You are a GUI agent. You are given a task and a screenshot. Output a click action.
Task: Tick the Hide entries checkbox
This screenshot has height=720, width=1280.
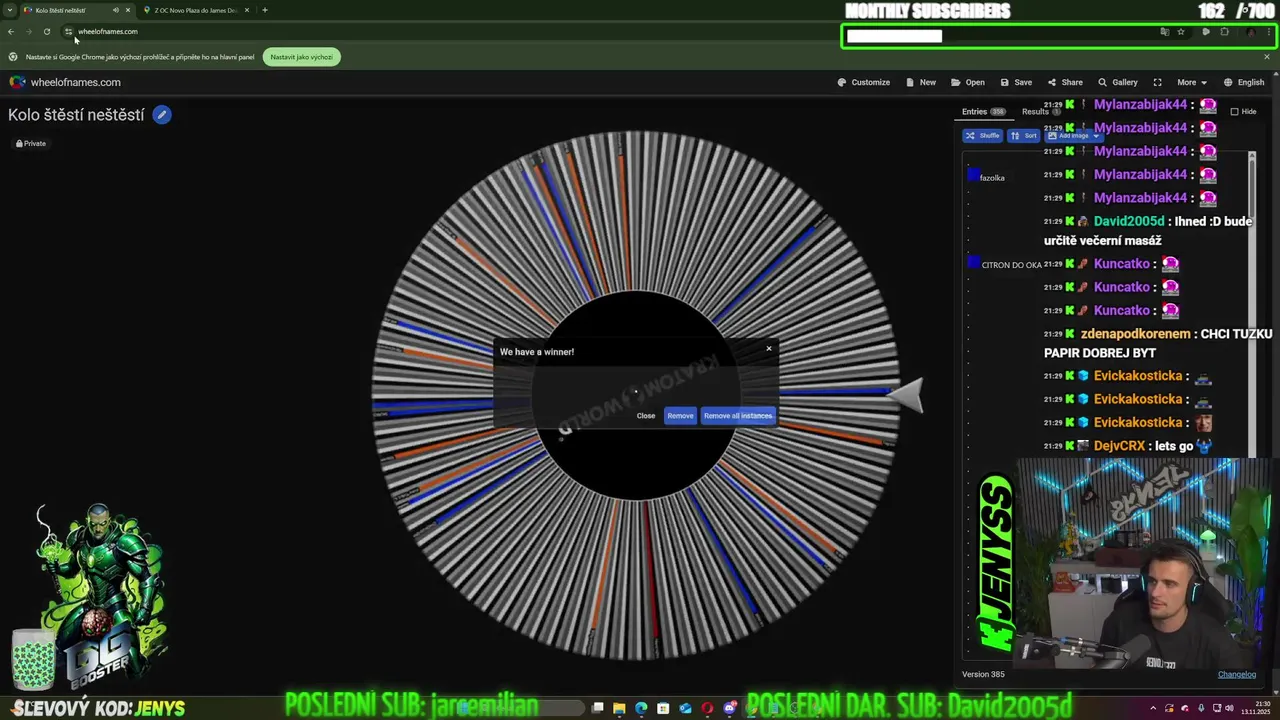coord(1234,111)
